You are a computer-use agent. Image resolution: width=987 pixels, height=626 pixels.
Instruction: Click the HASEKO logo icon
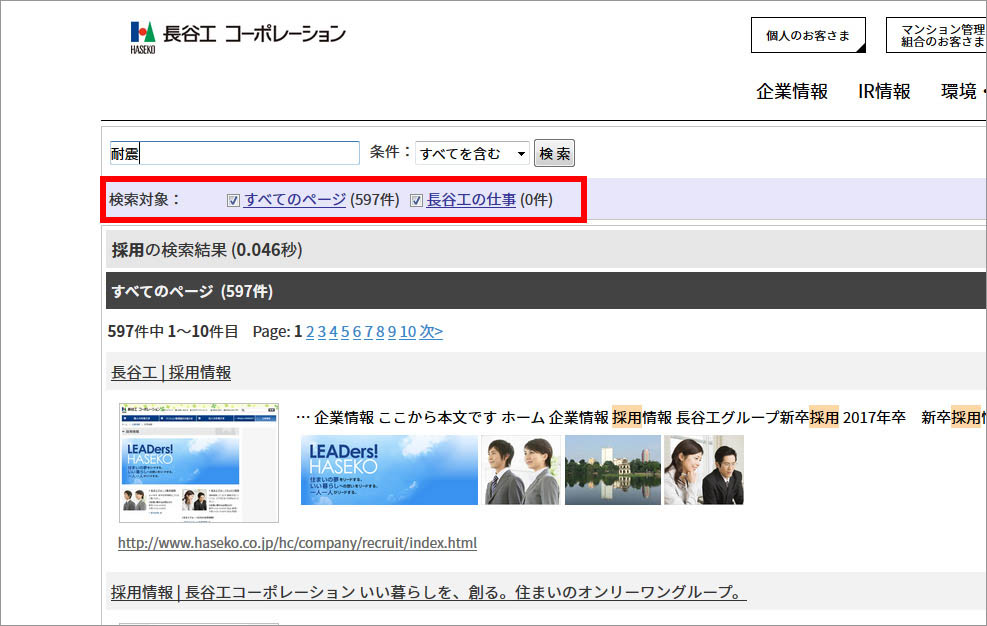[143, 38]
